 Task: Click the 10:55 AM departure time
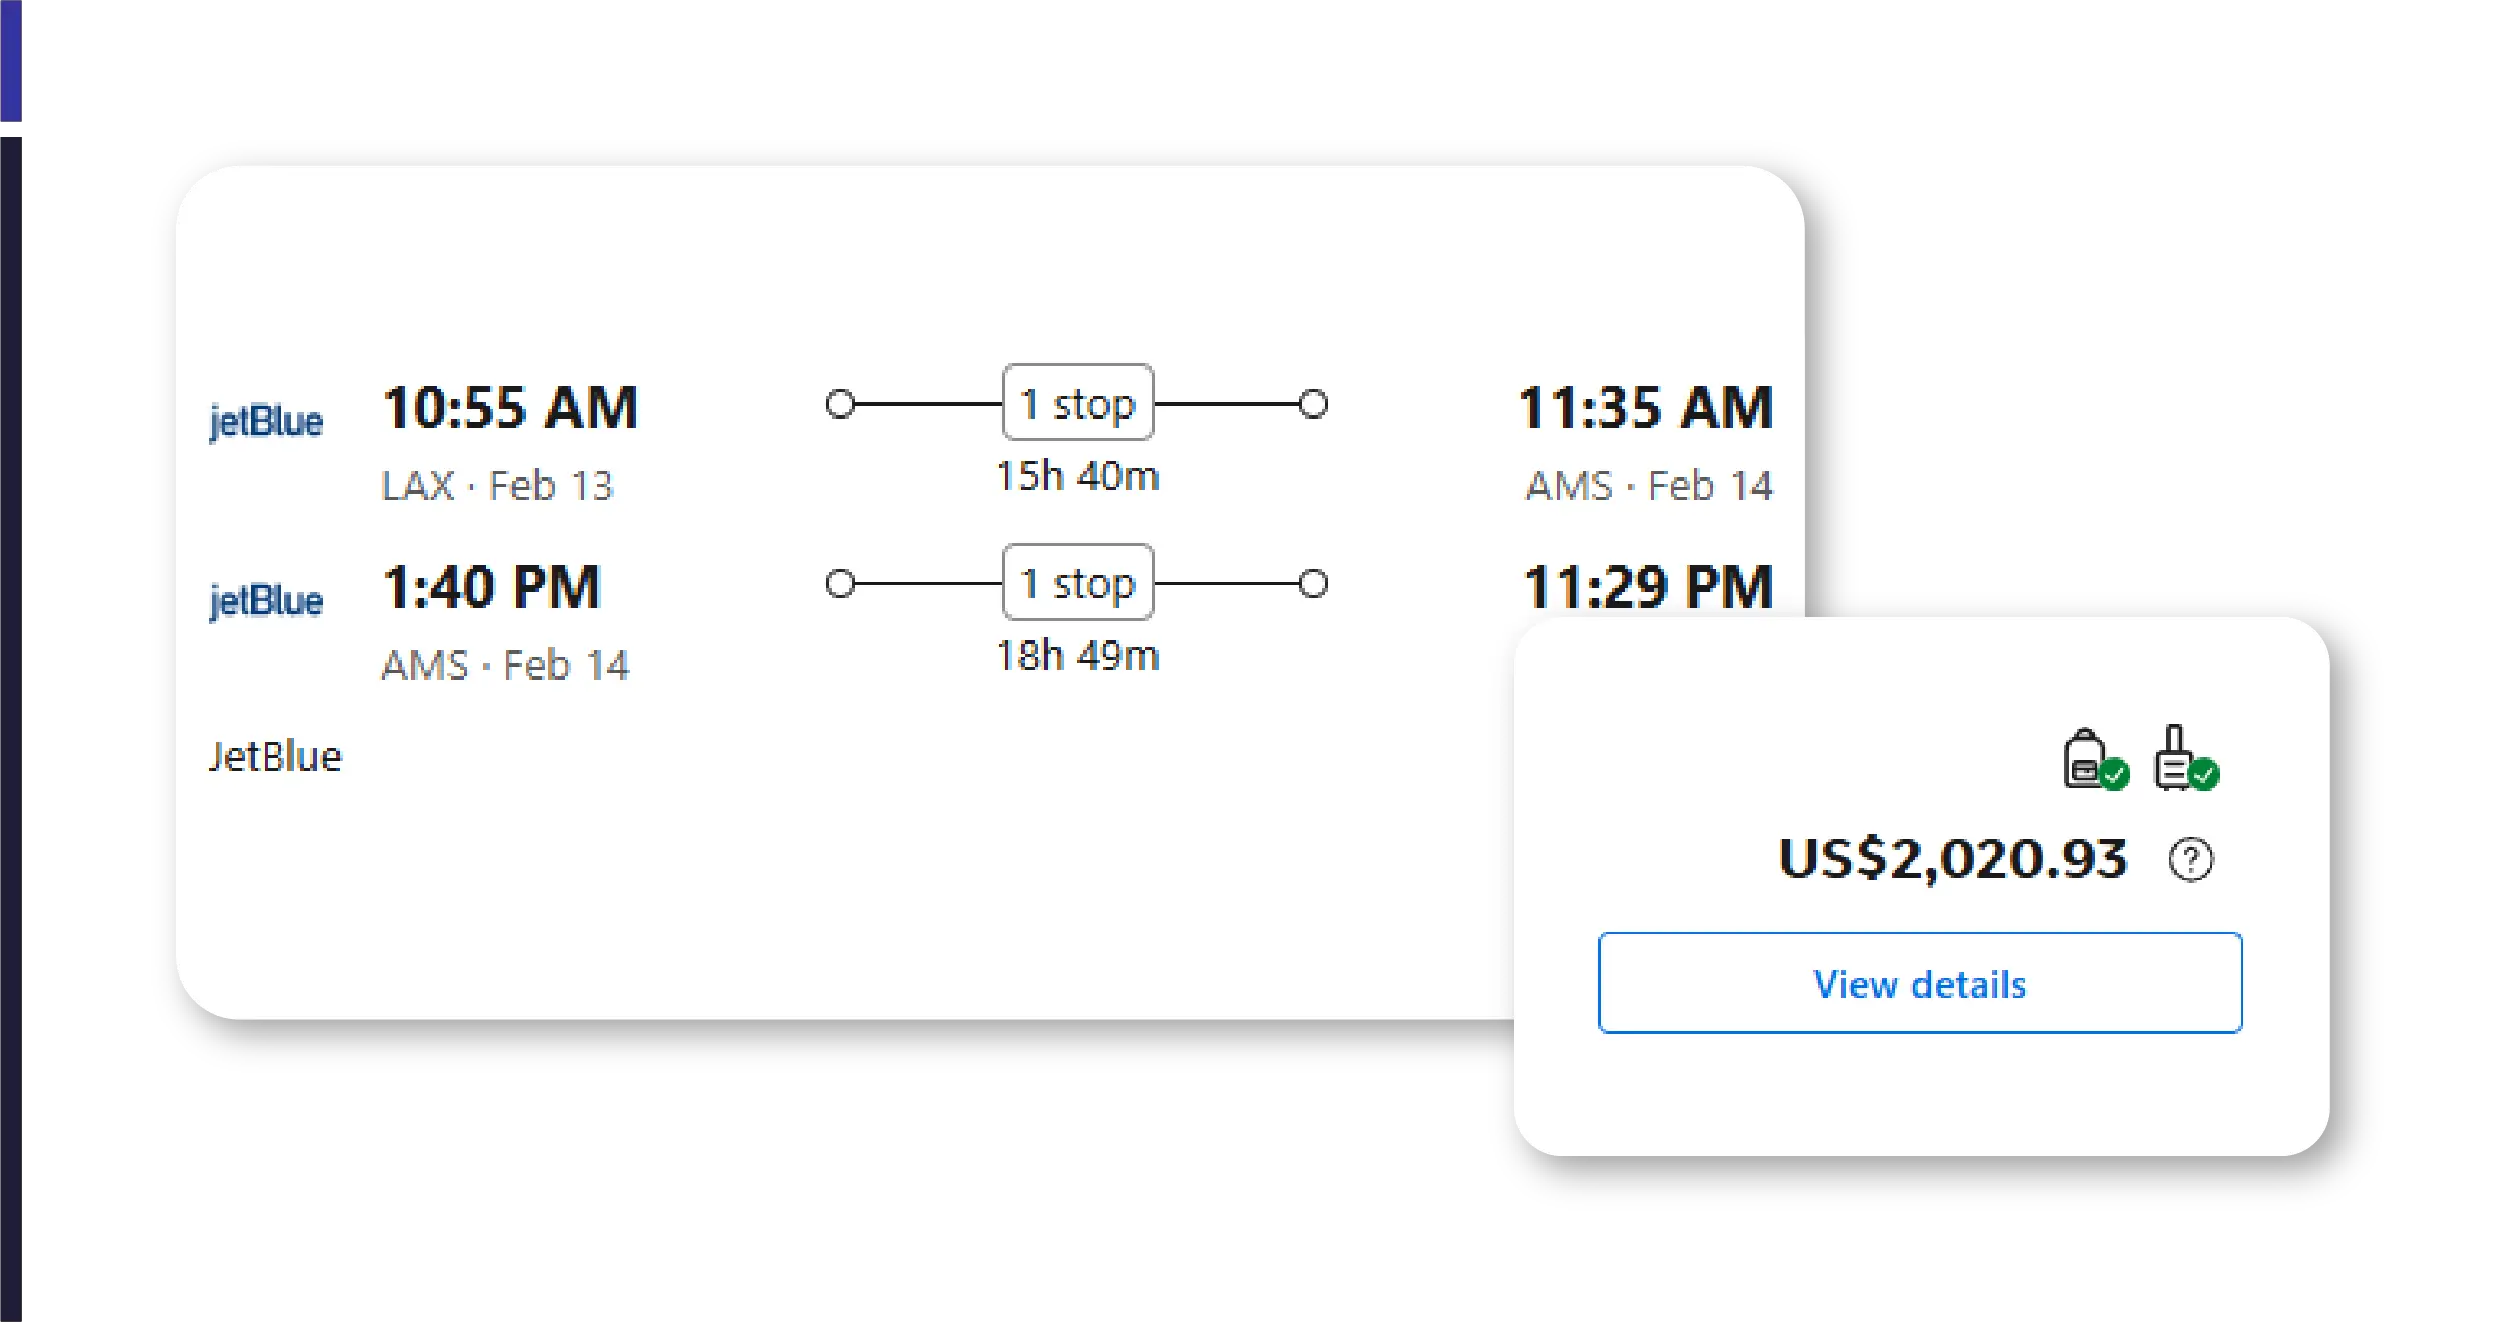510,408
